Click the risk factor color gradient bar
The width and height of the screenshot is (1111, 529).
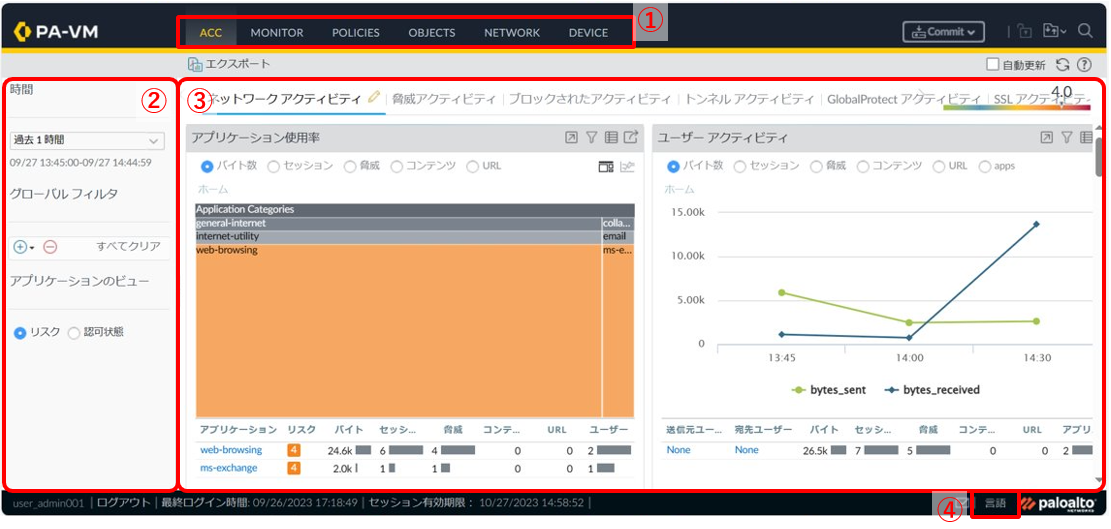point(1018,106)
